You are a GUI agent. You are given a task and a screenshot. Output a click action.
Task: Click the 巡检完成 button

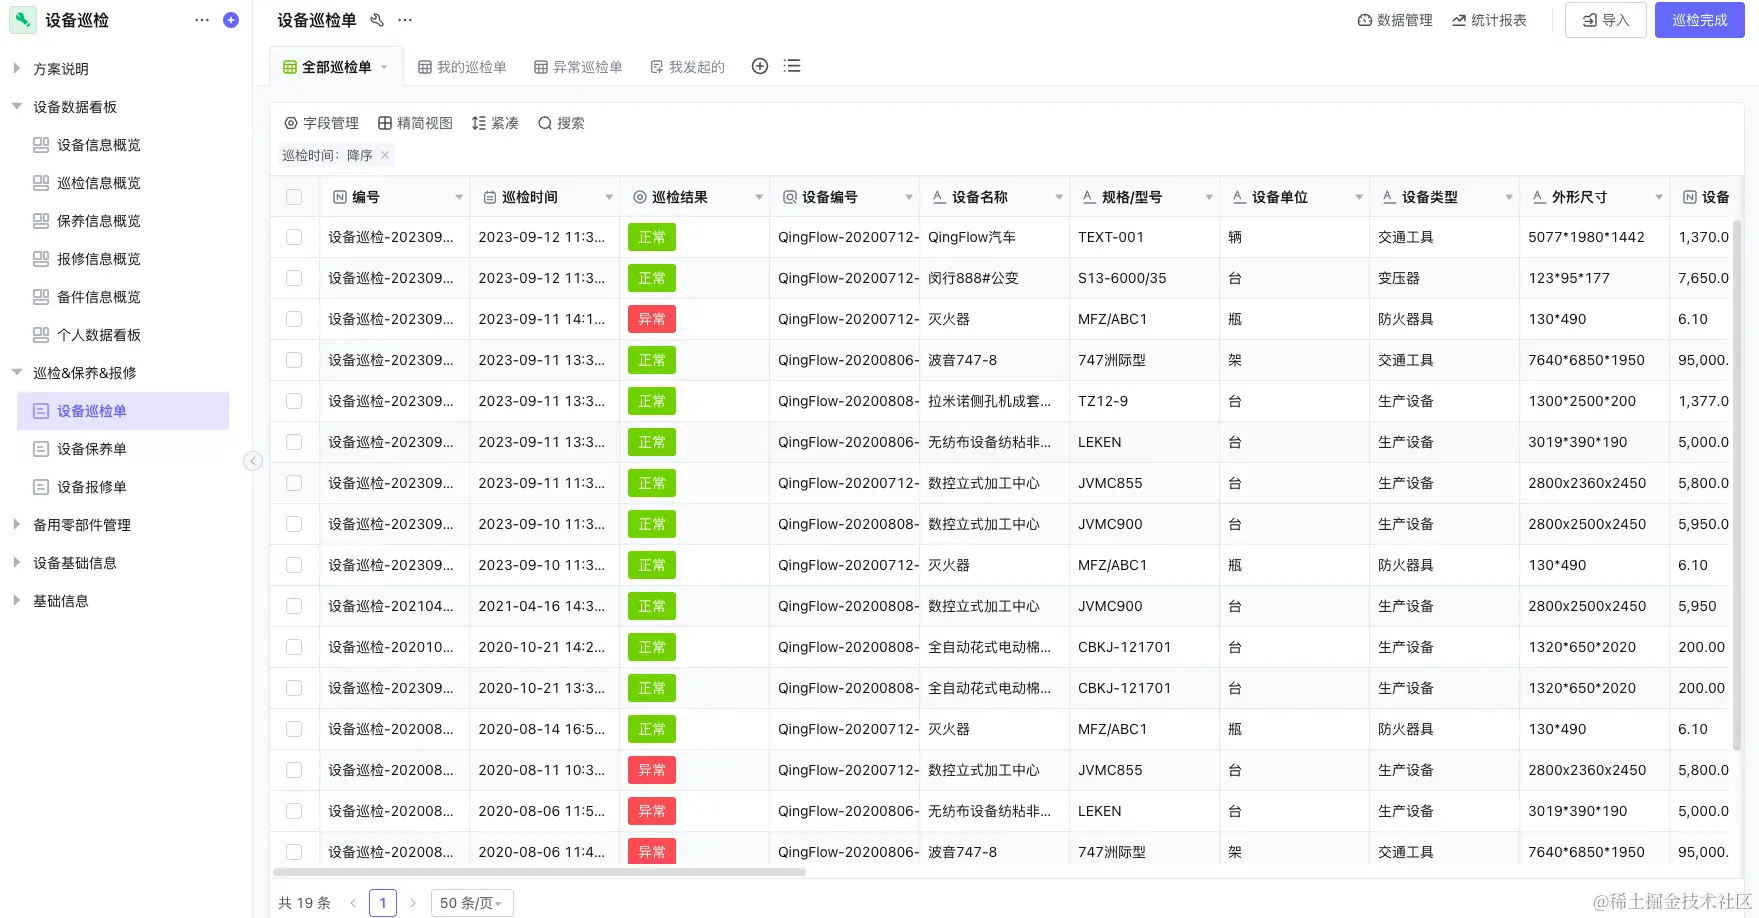pos(1700,20)
